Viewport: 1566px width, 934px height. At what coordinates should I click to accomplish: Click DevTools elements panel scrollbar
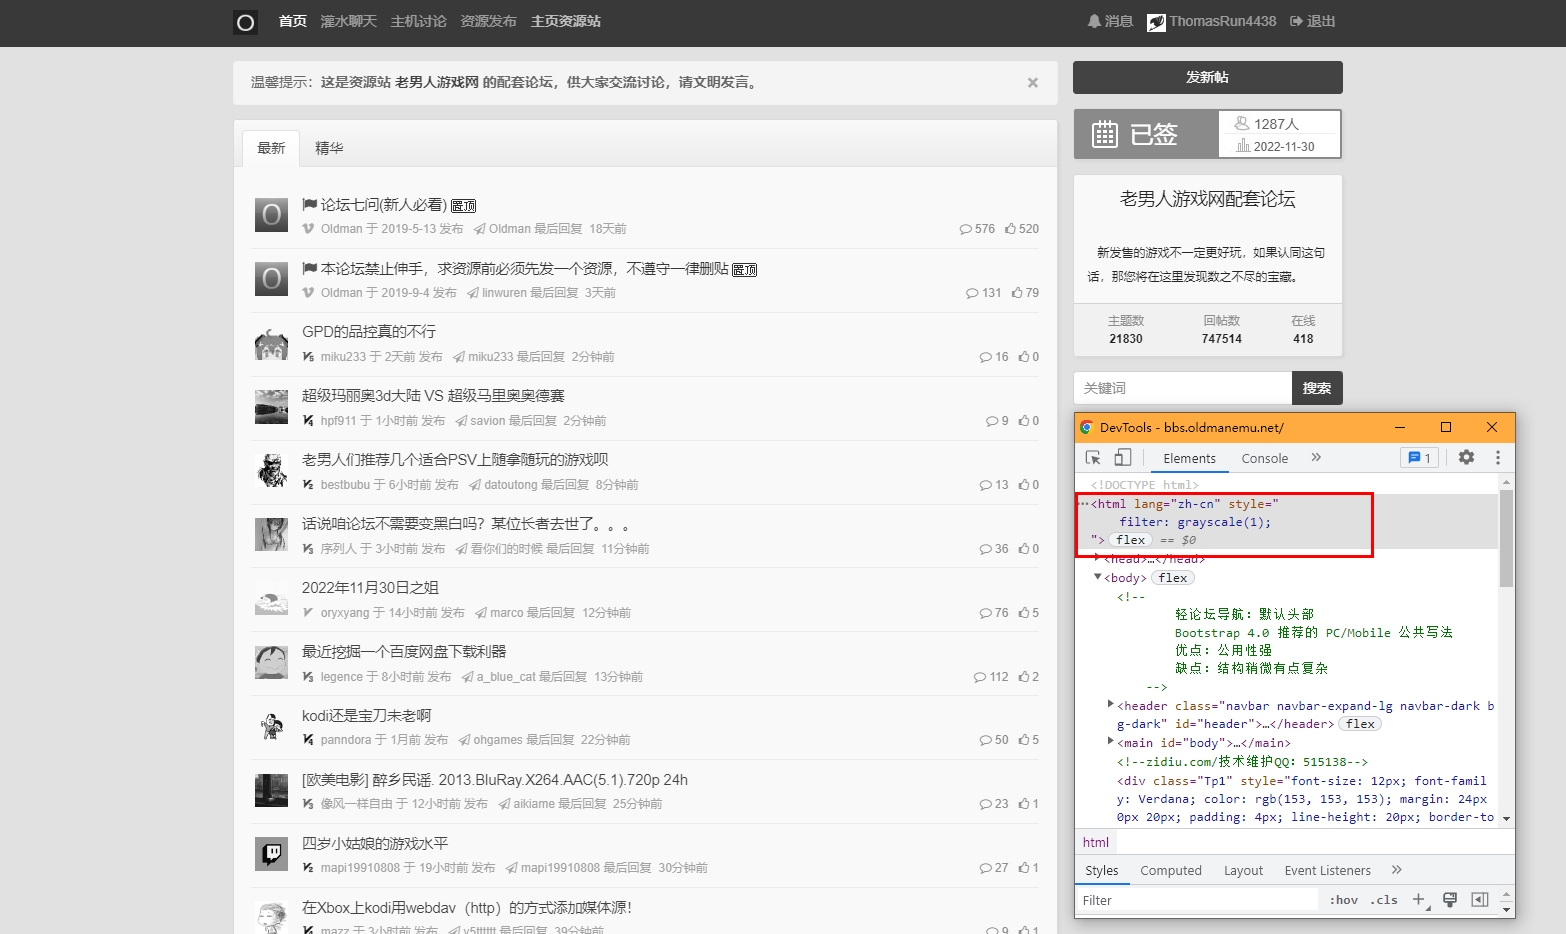click(1506, 538)
